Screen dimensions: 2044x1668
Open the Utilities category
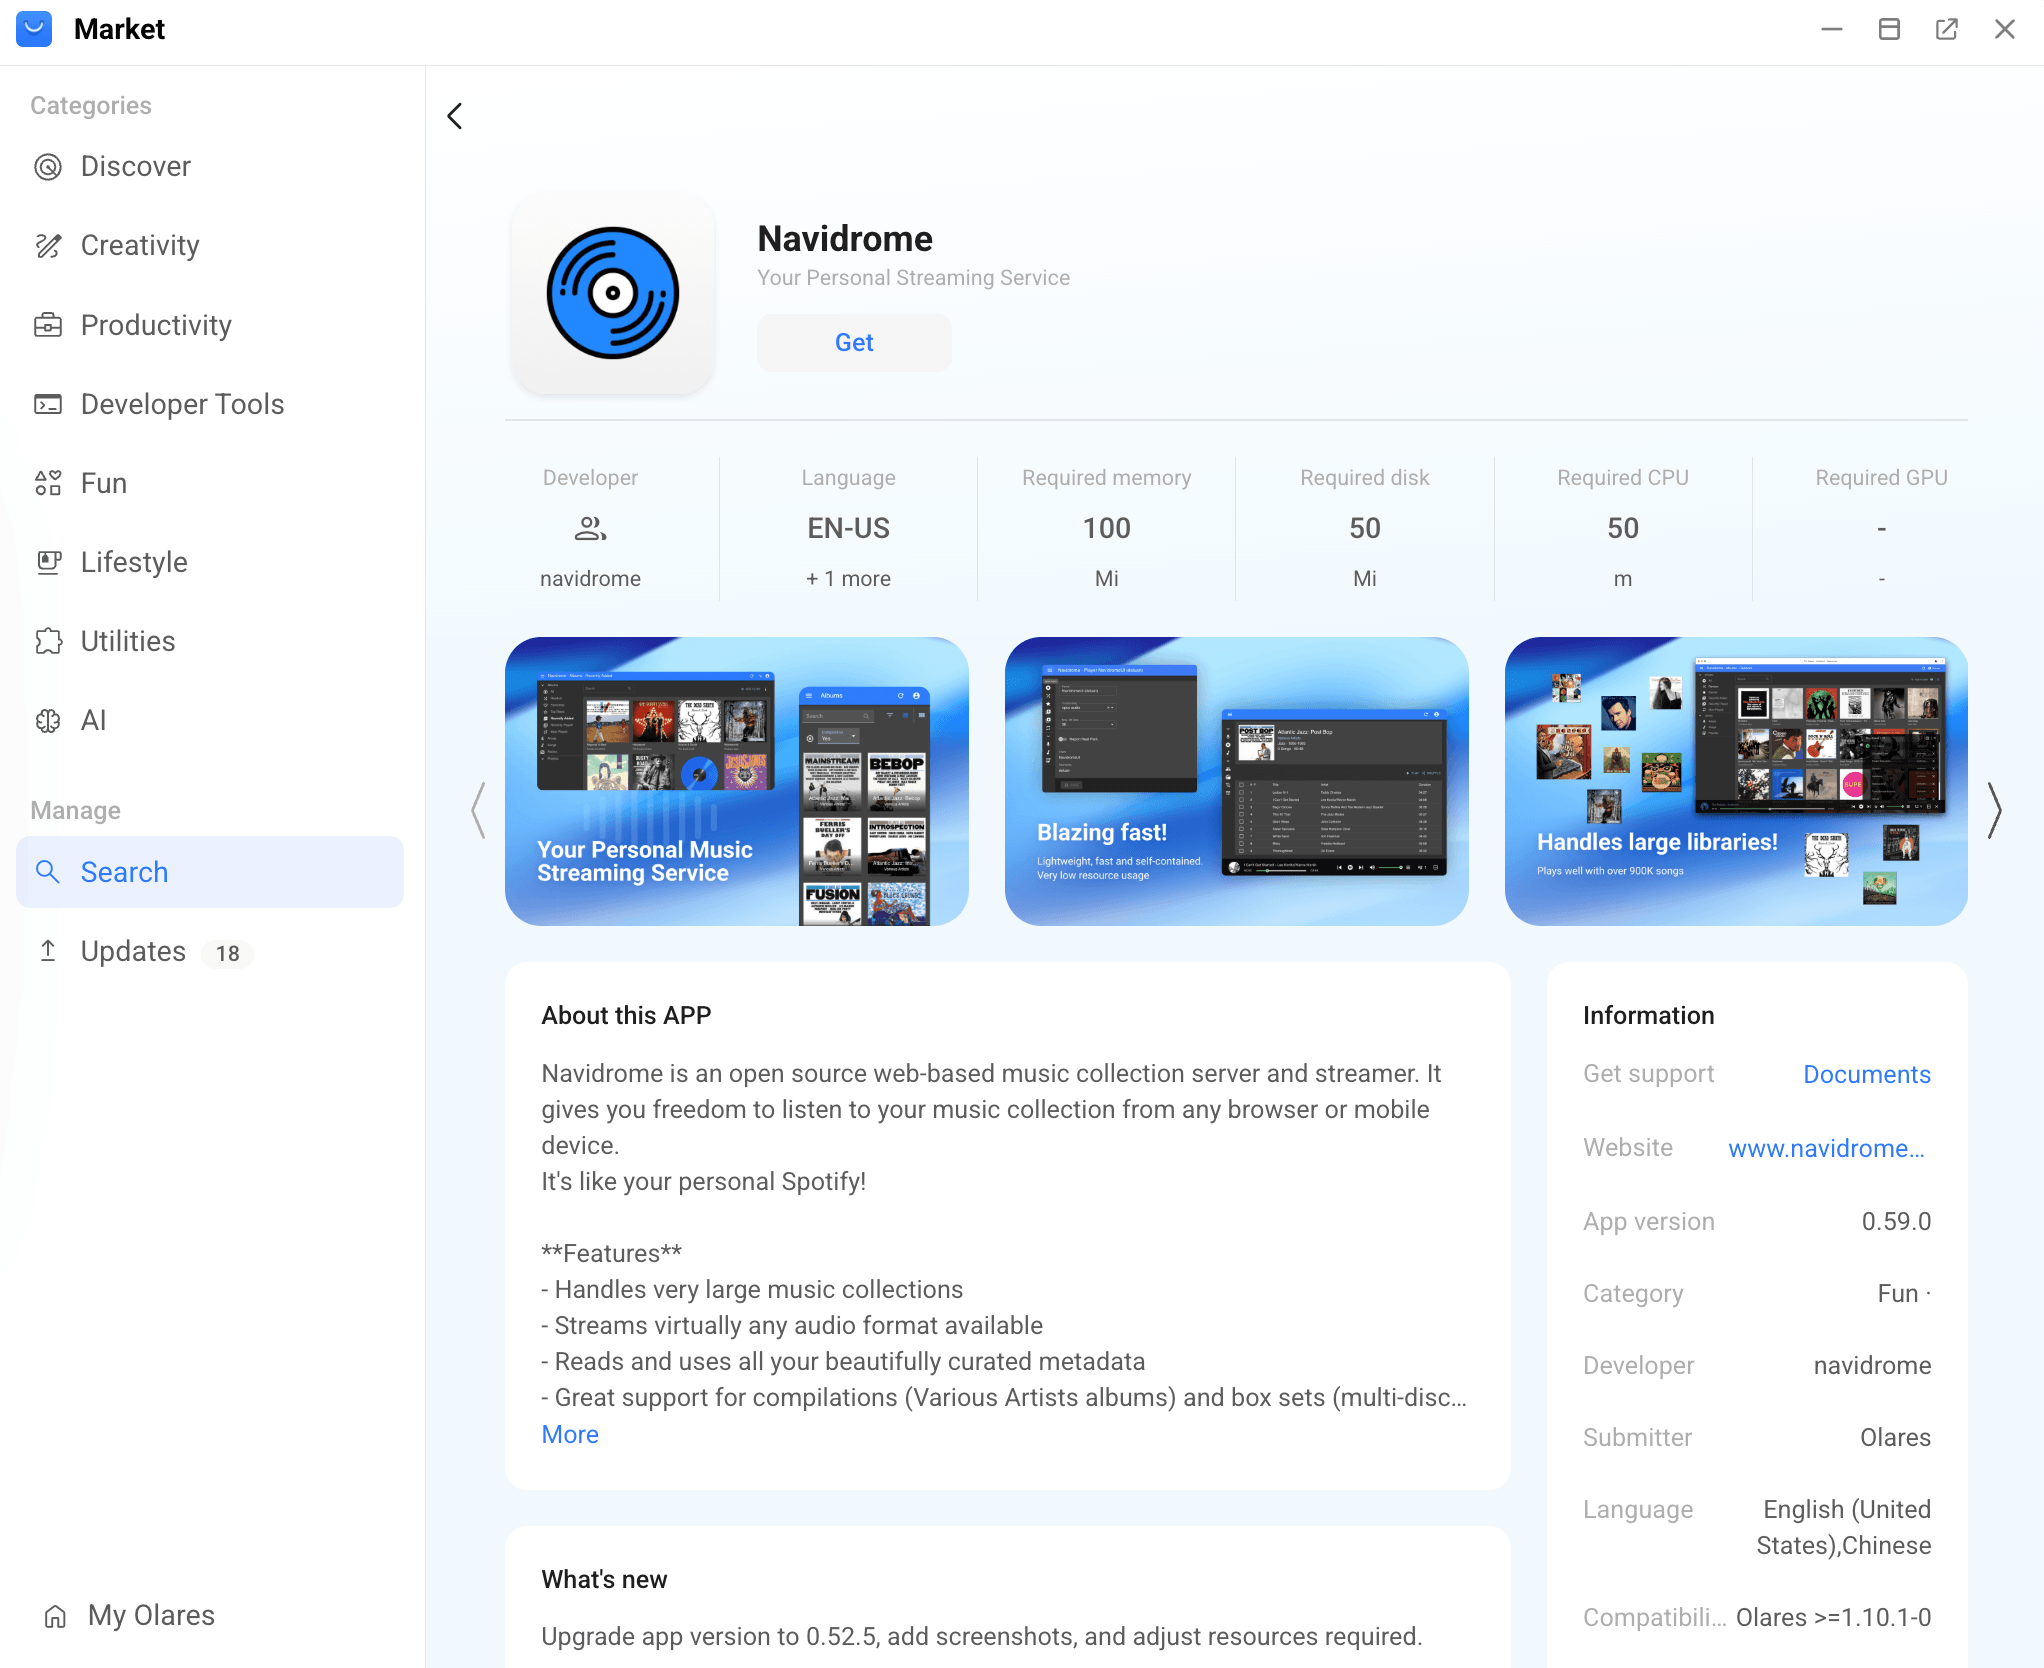pyautogui.click(x=210, y=641)
